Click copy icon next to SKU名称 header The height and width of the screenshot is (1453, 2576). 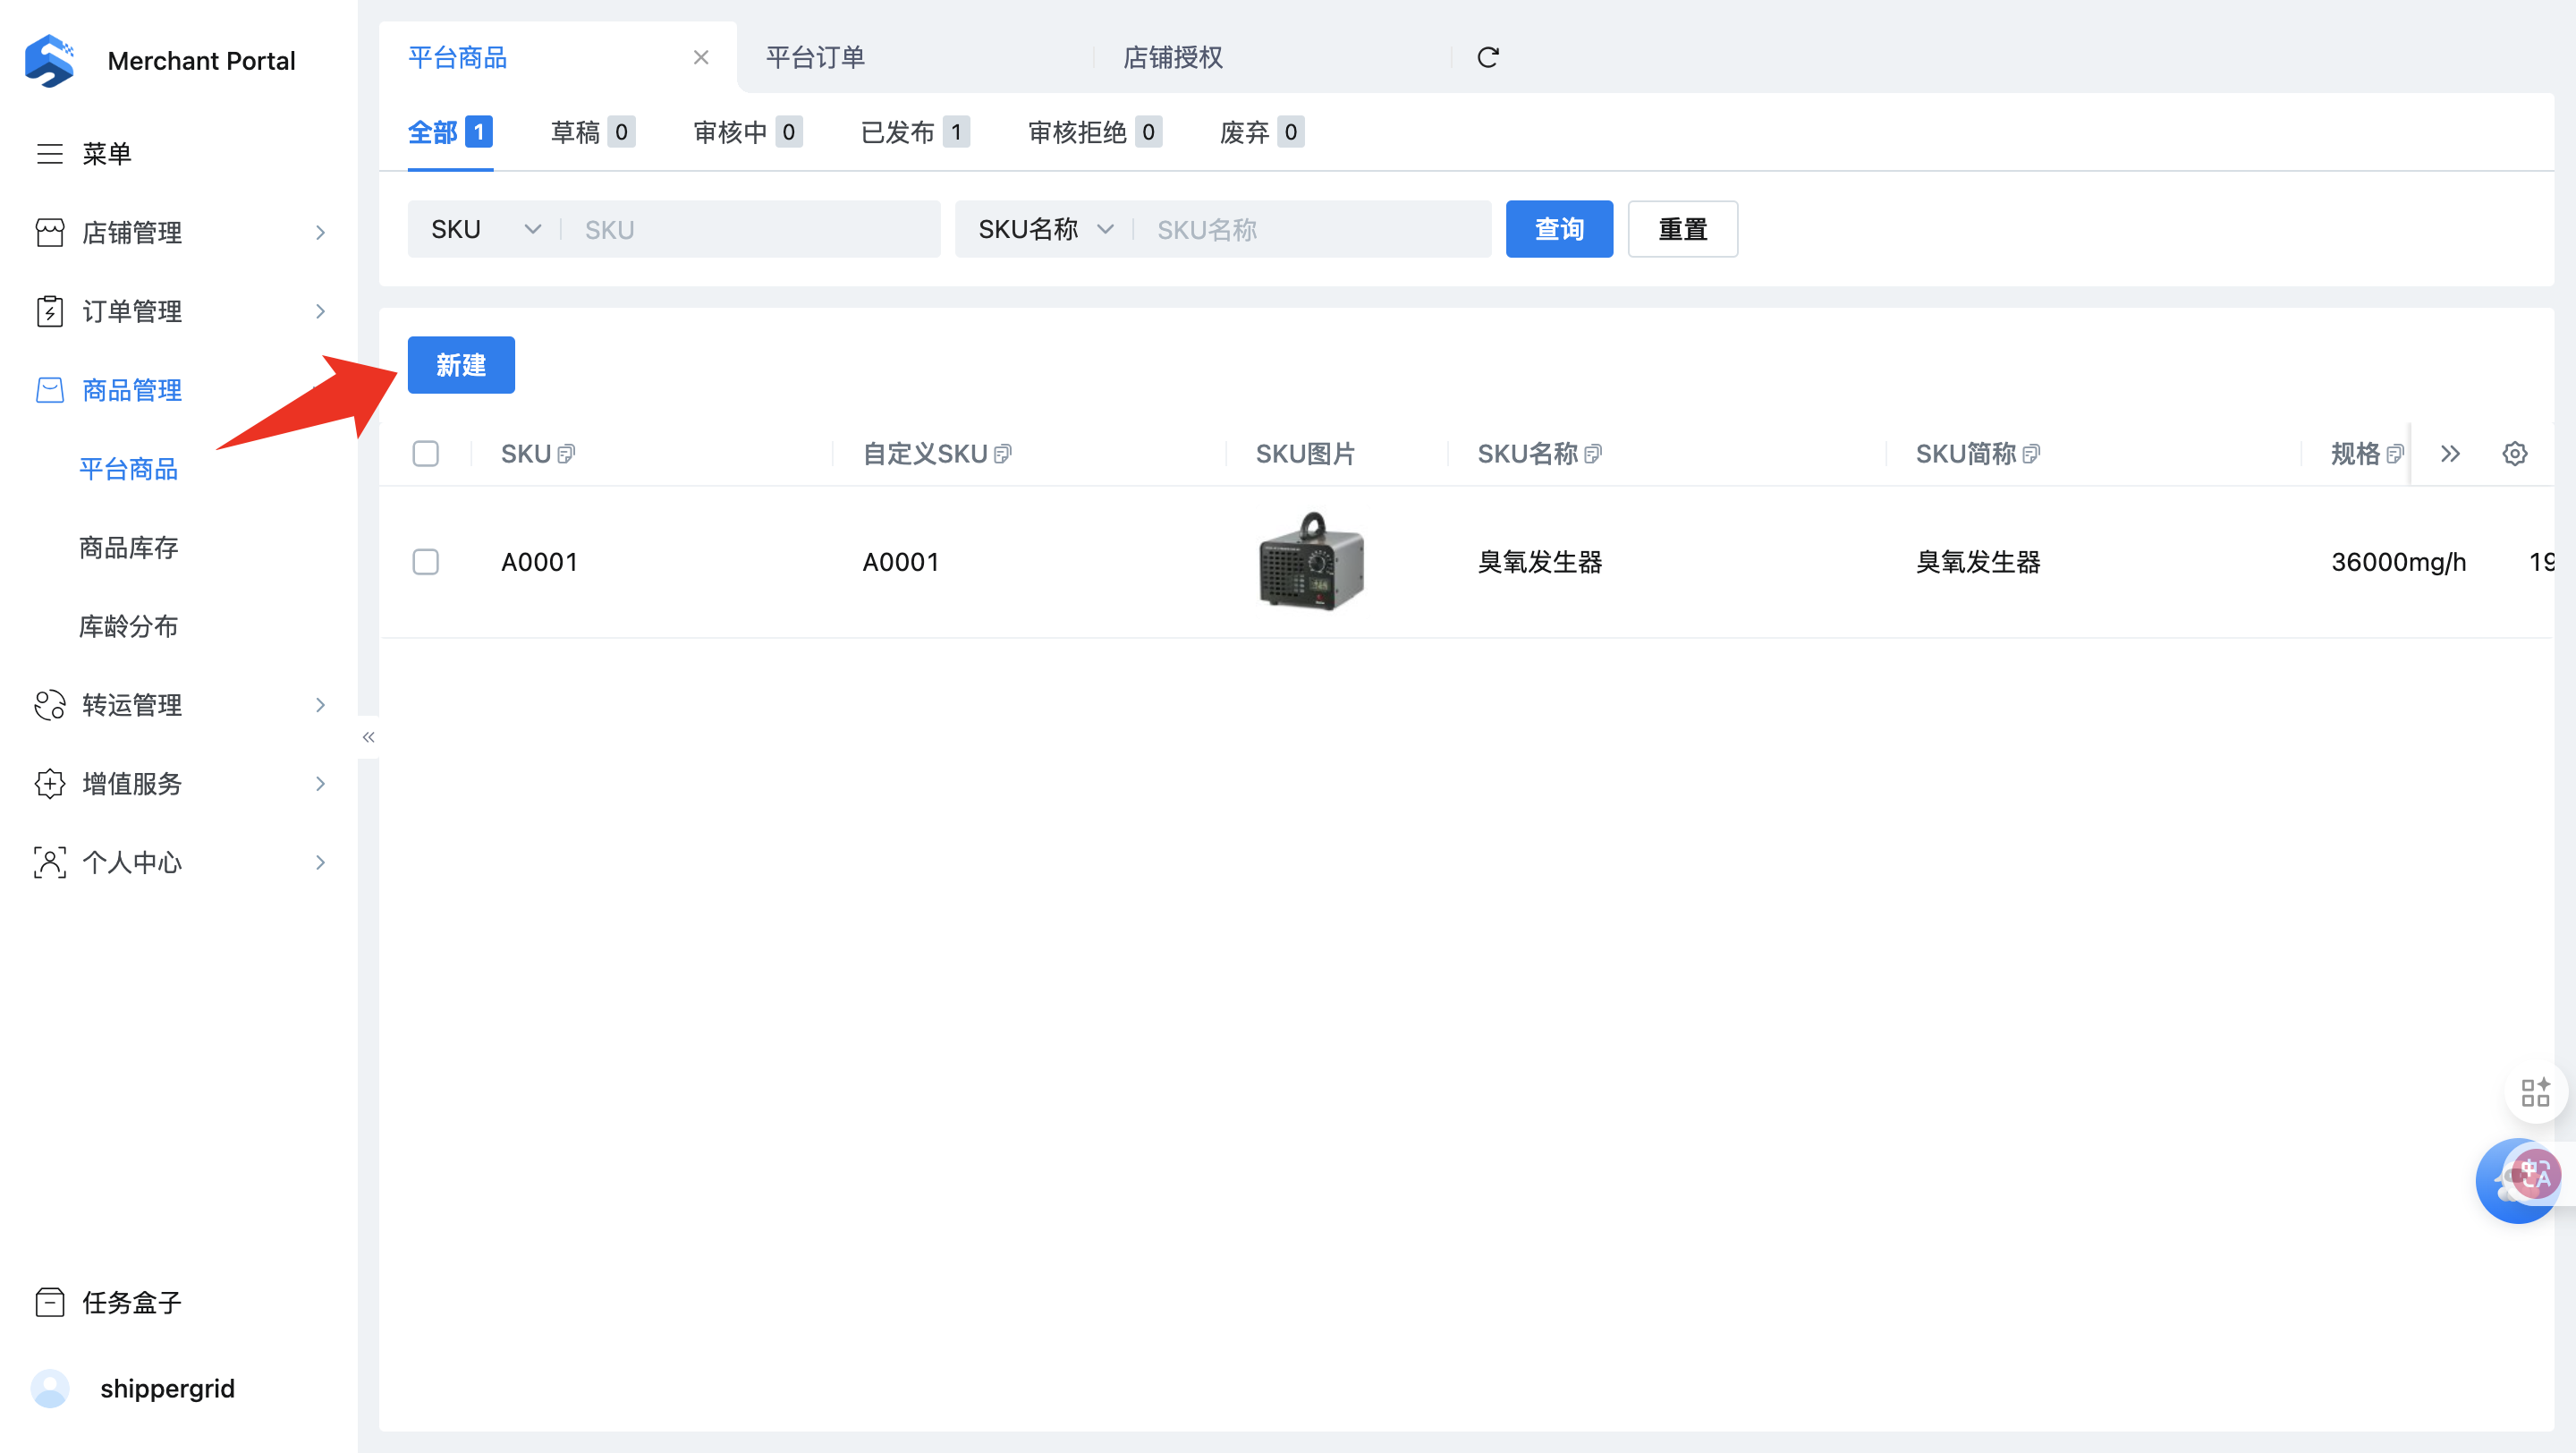pos(1593,454)
